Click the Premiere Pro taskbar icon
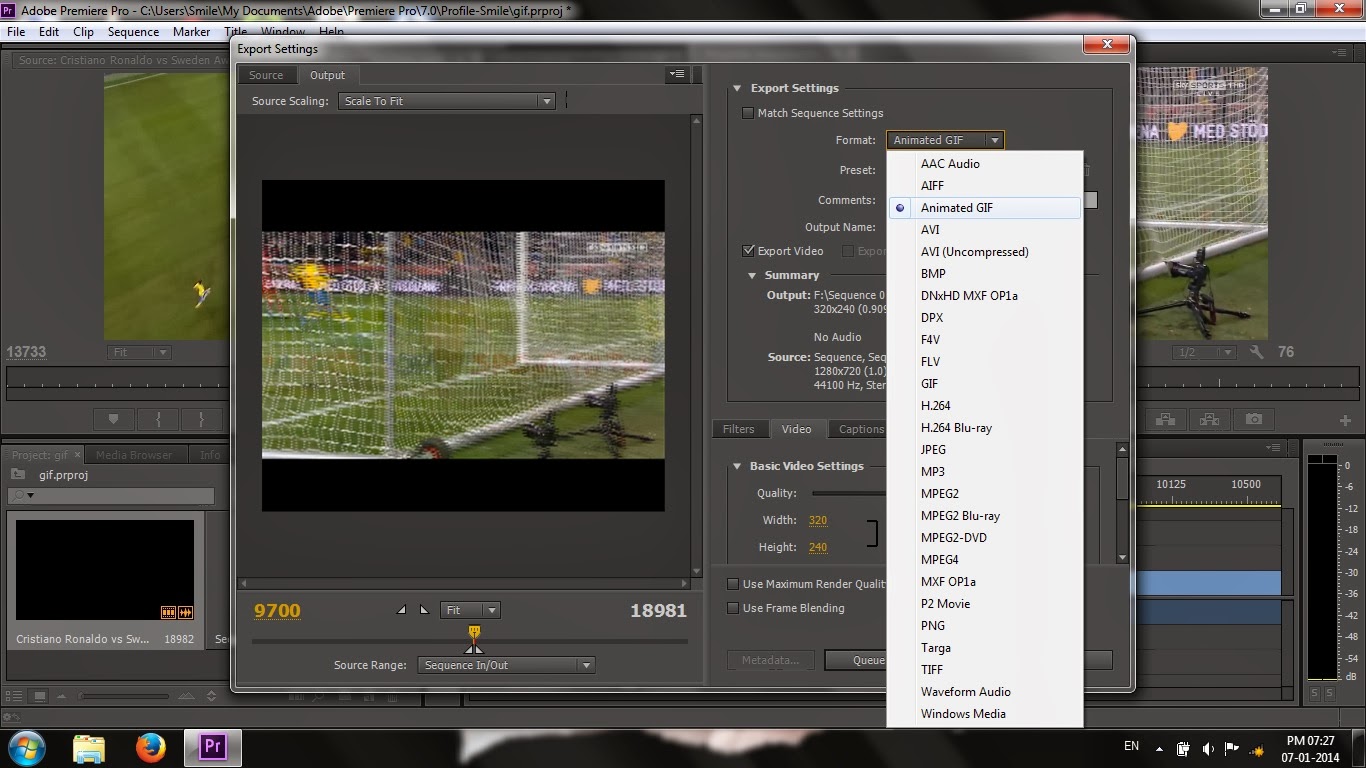 (x=212, y=747)
